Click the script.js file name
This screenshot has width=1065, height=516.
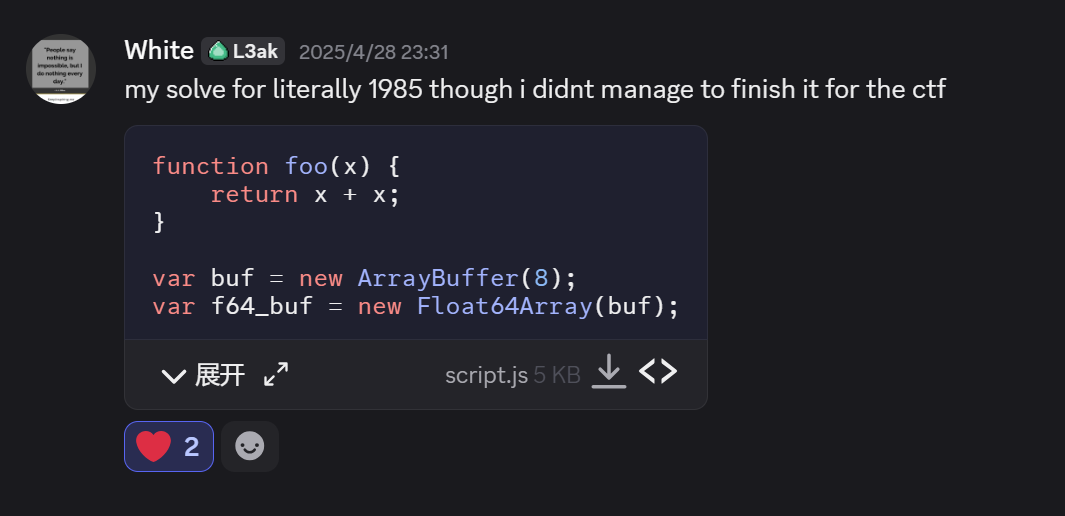pyautogui.click(x=486, y=375)
